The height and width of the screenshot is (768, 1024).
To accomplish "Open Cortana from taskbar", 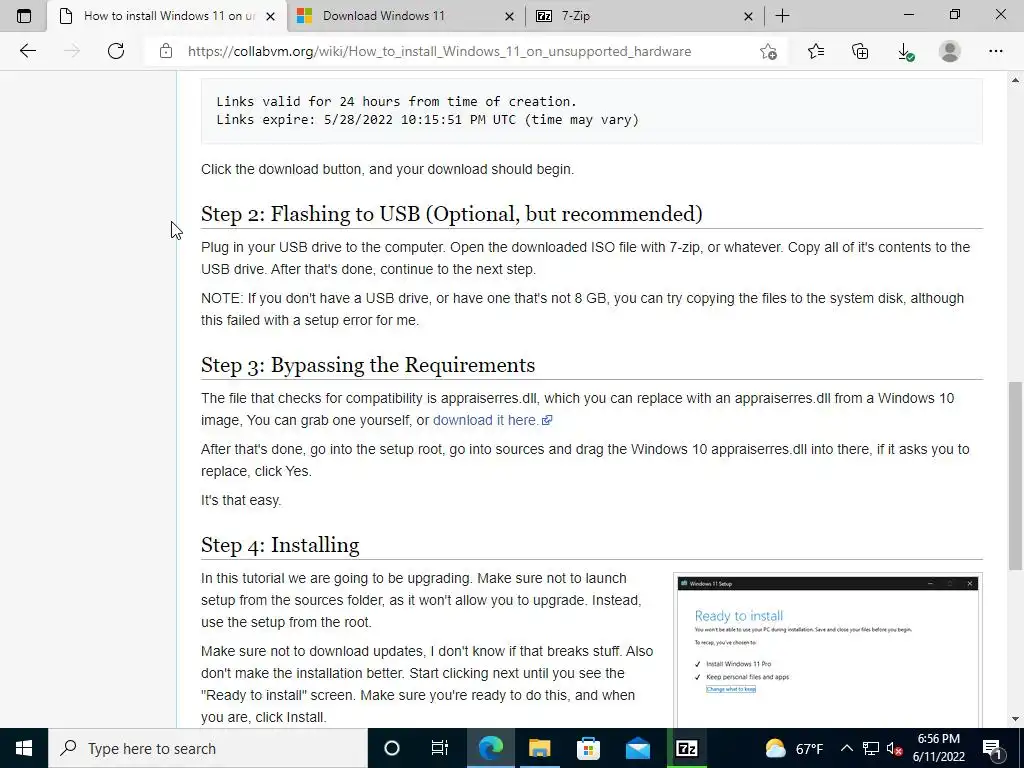I will 392,748.
